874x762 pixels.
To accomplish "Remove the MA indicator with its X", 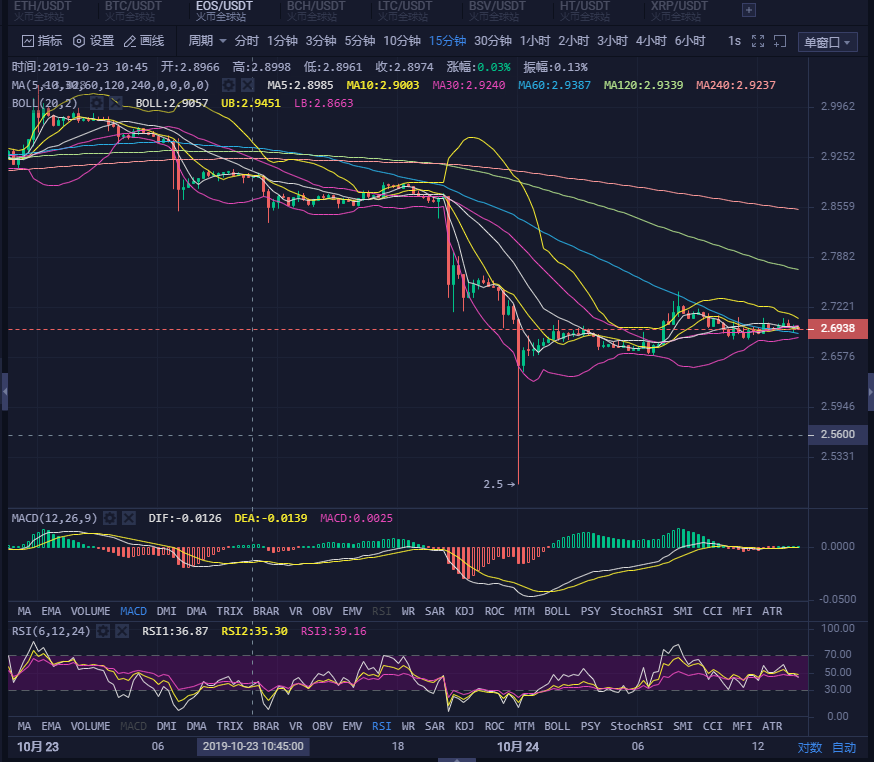I will pos(246,85).
